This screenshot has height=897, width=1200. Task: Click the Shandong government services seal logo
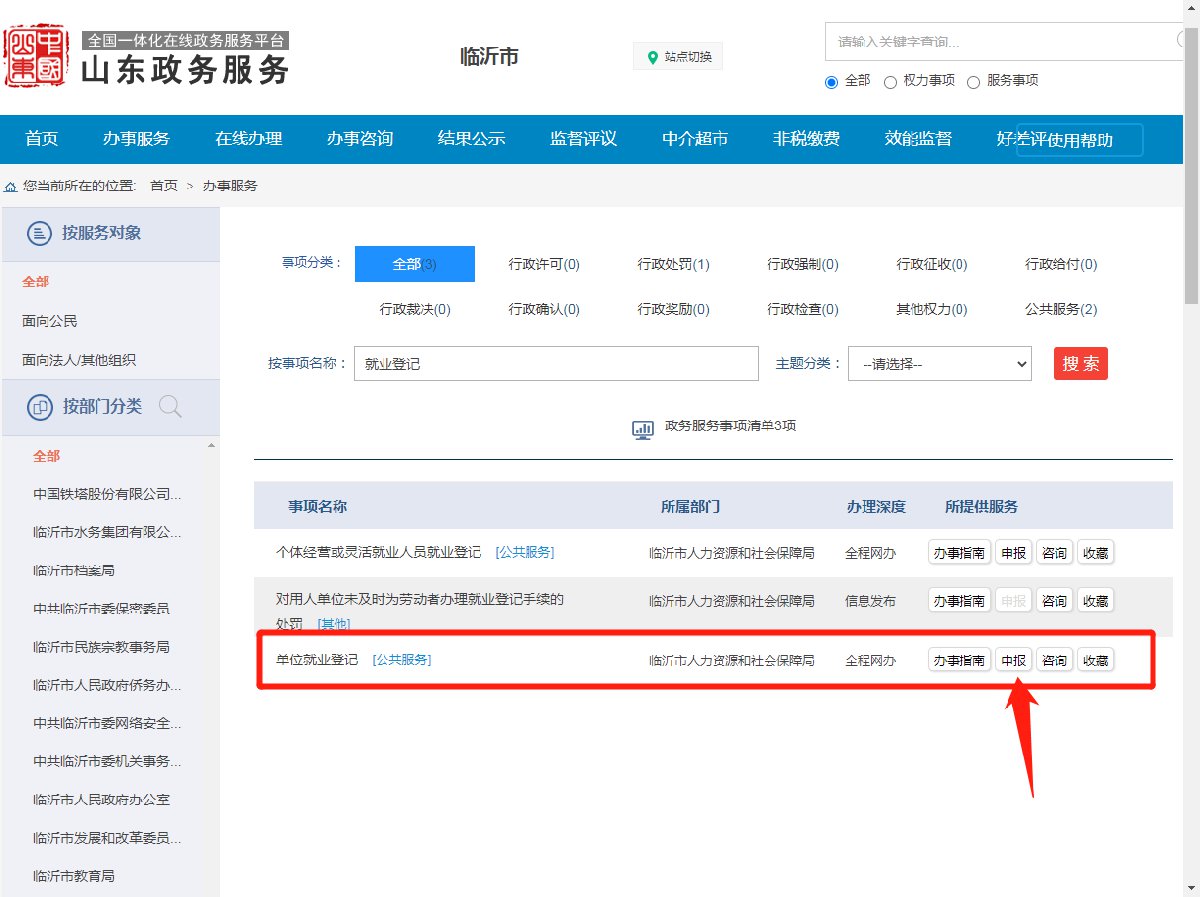36,57
